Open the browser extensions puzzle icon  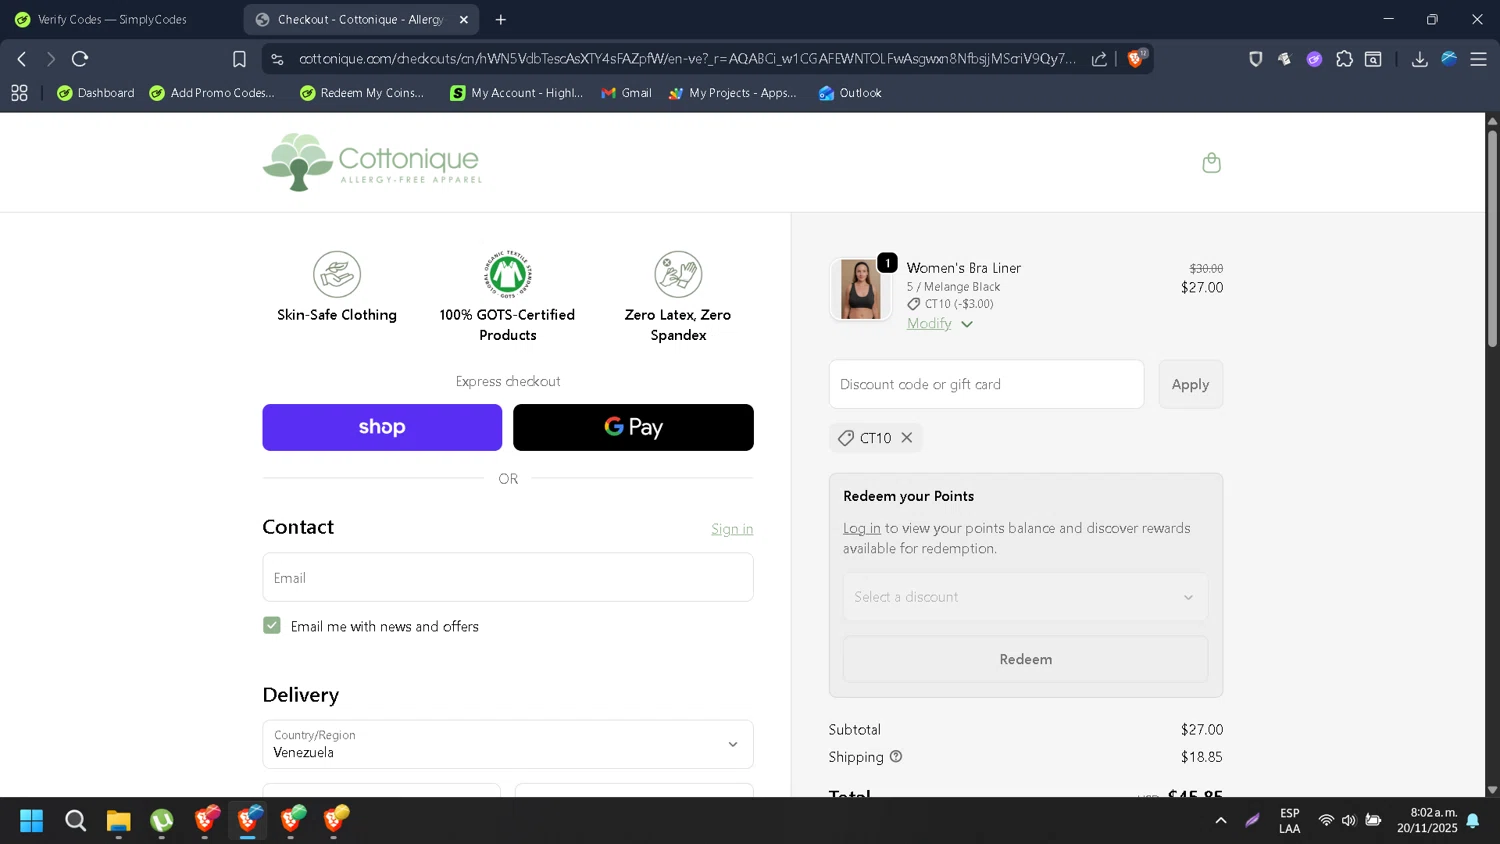[x=1344, y=59]
